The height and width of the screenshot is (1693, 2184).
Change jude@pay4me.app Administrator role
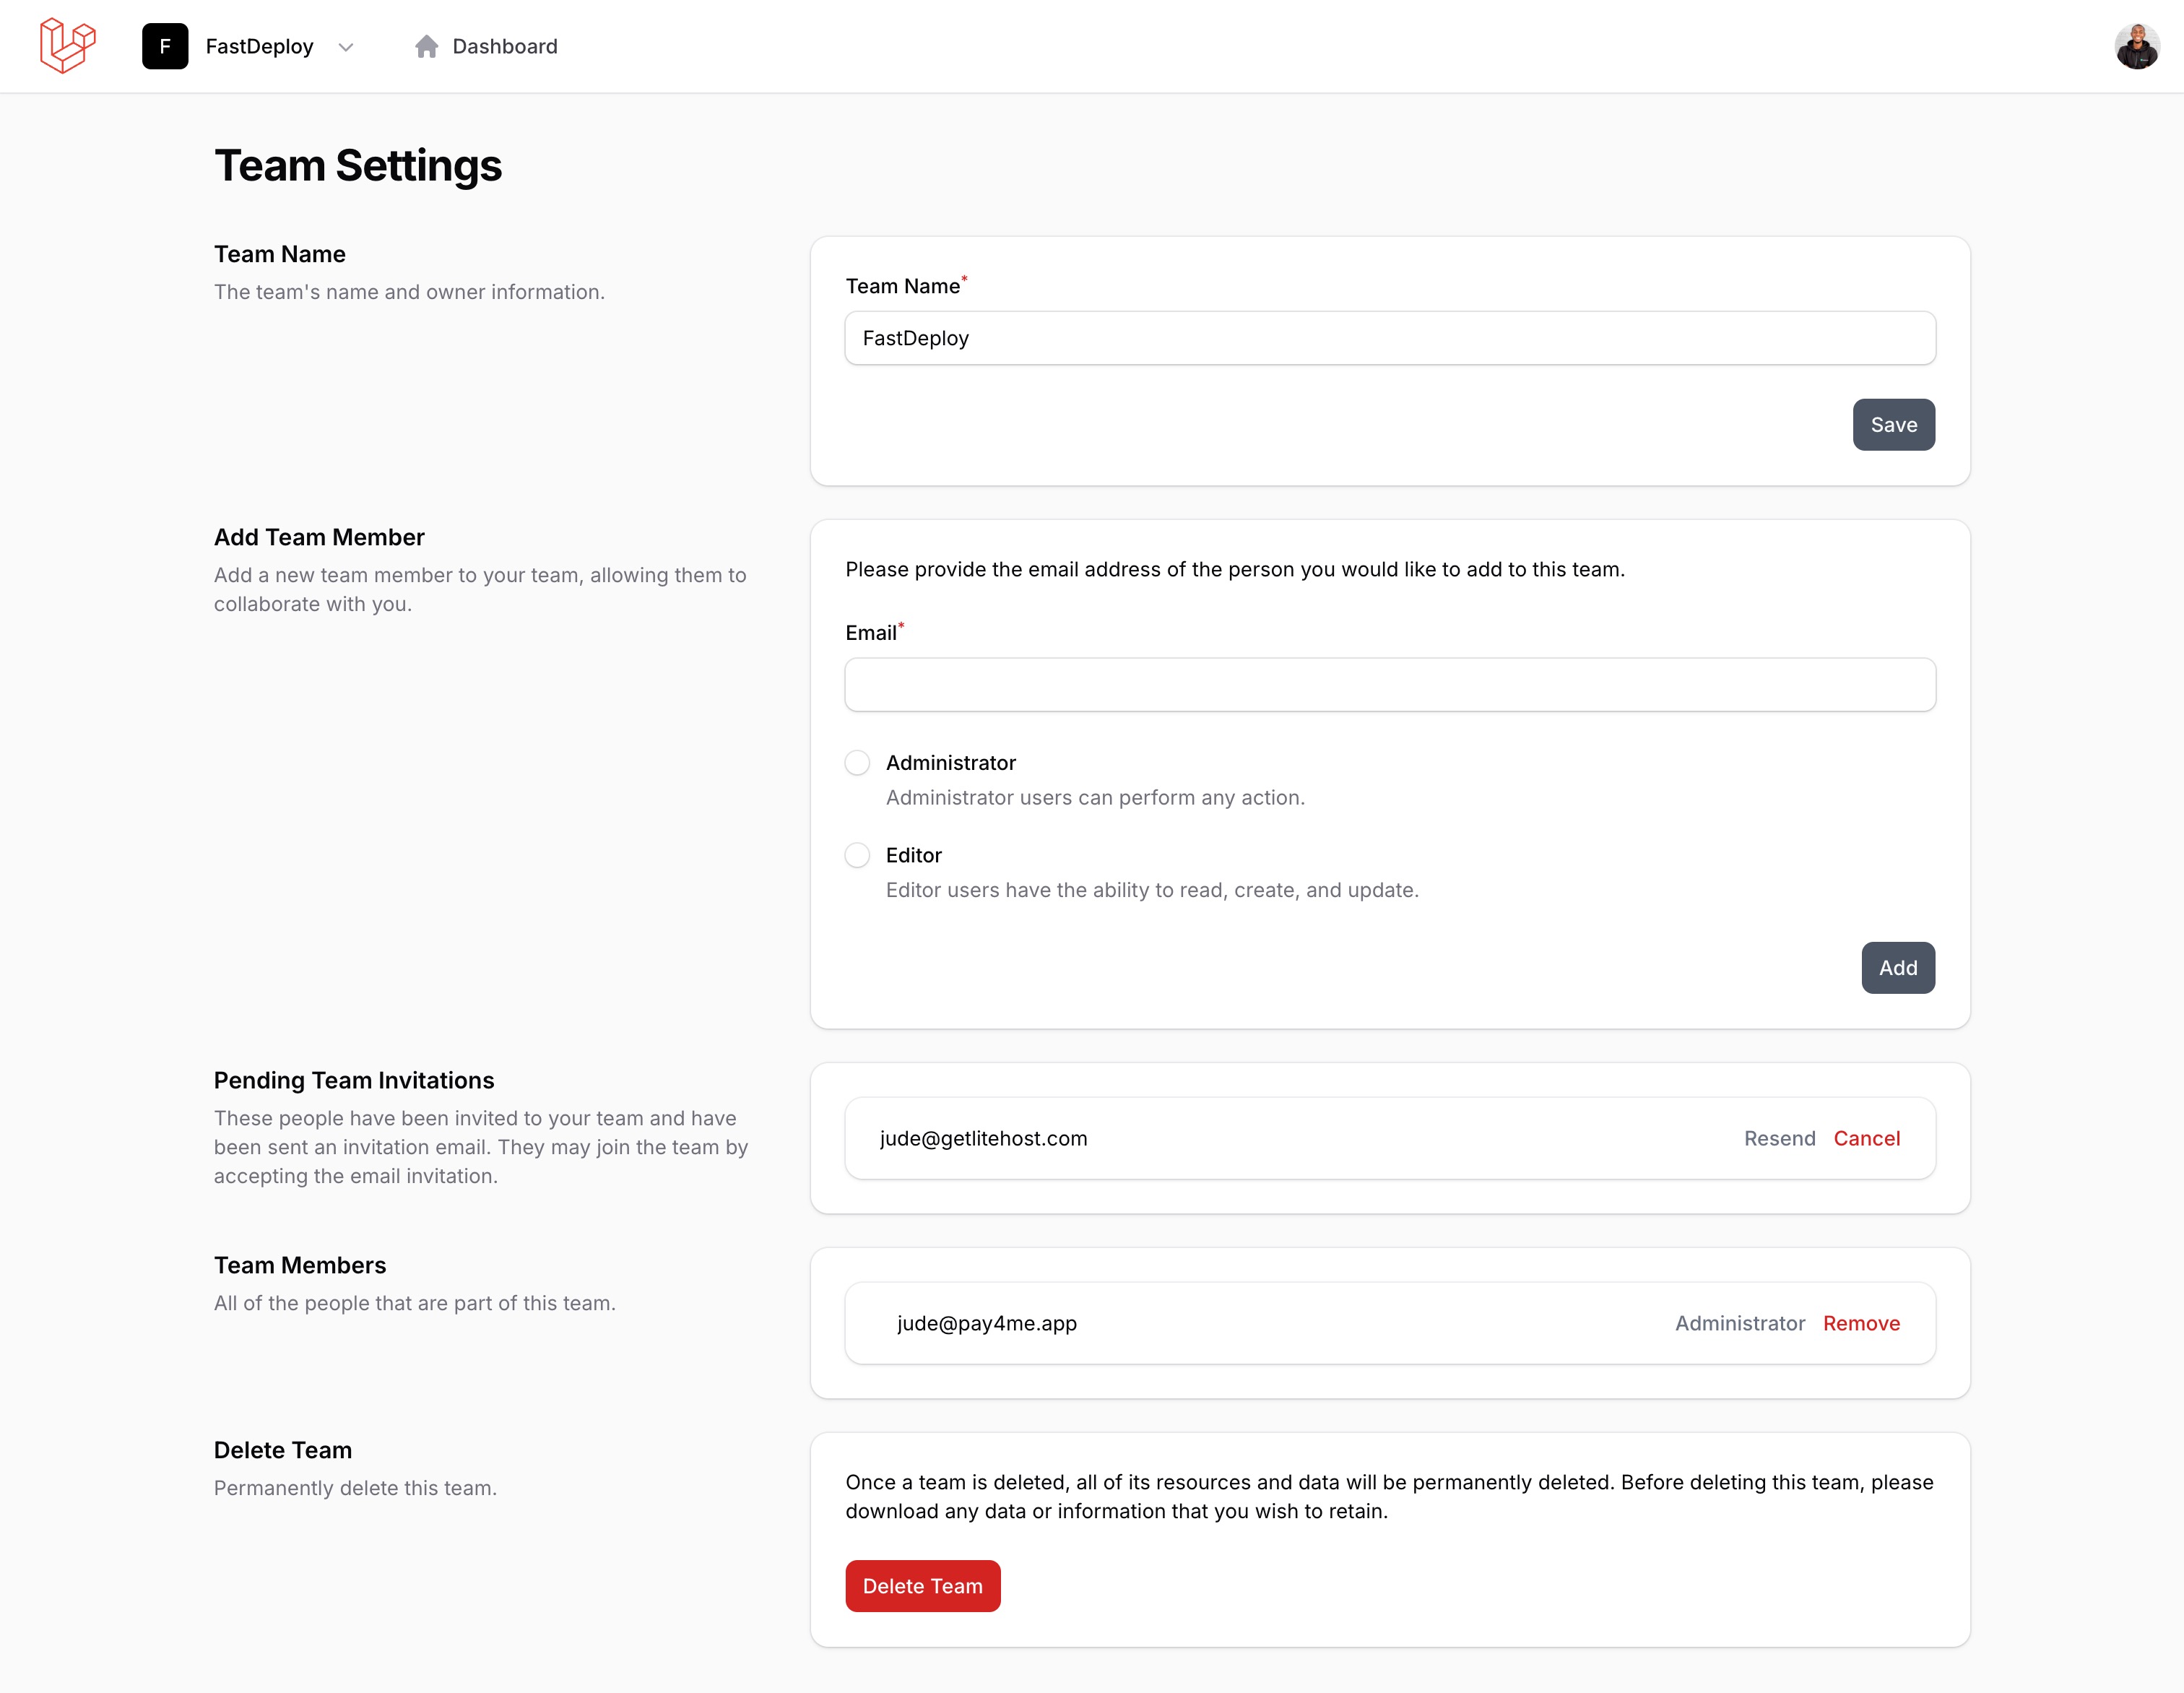[1739, 1323]
